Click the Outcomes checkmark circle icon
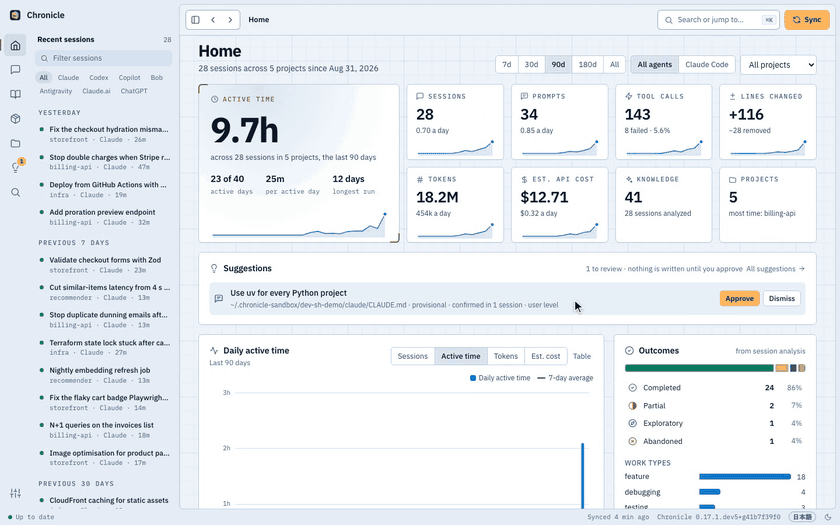 [x=629, y=350]
